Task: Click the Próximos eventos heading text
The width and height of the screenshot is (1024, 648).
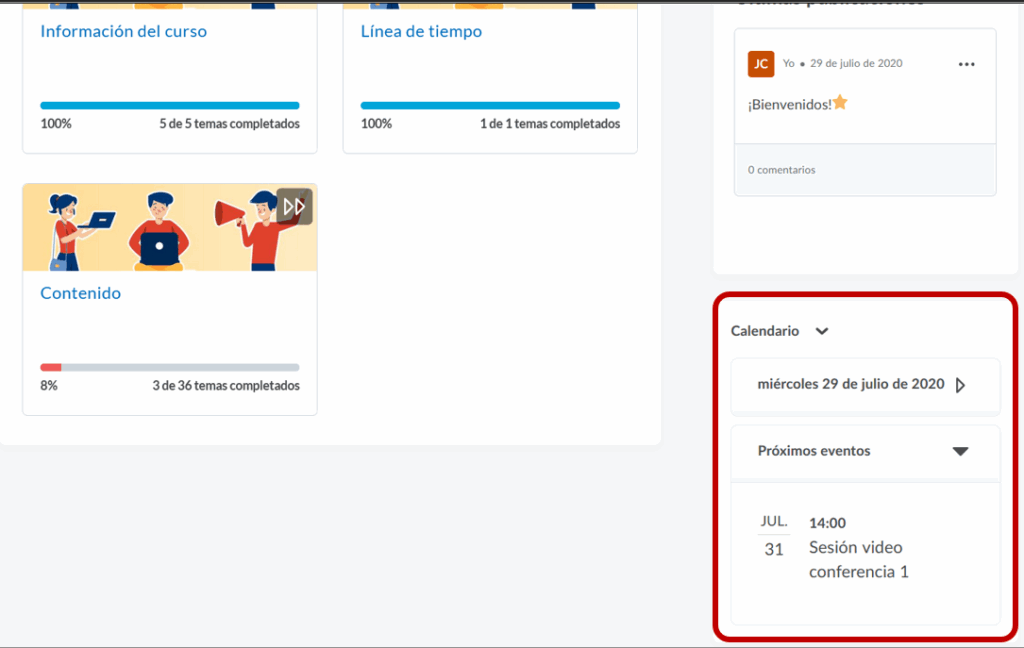Action: (814, 451)
